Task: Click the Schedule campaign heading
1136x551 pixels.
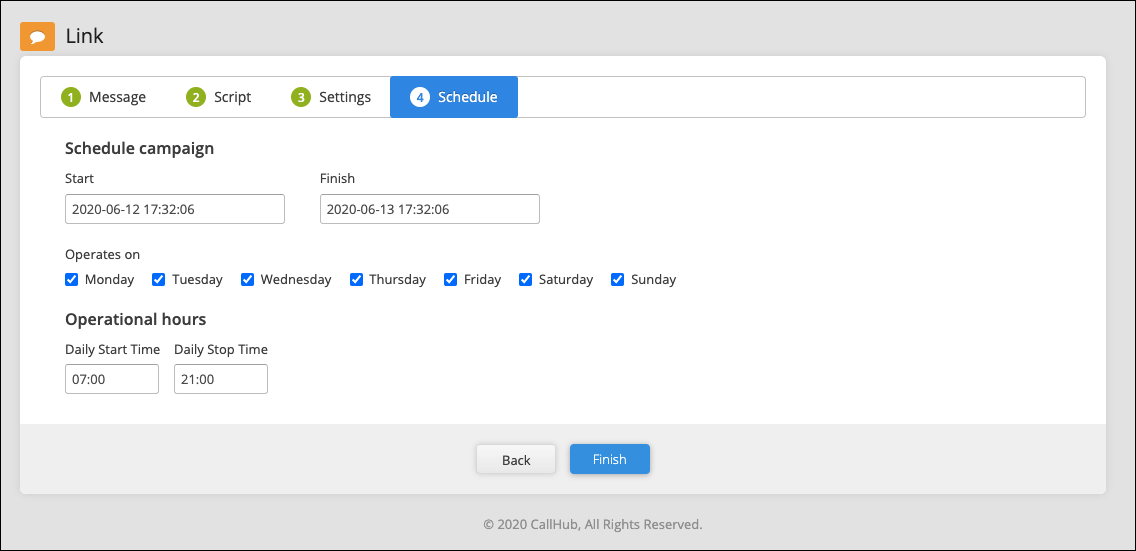Action: click(140, 148)
